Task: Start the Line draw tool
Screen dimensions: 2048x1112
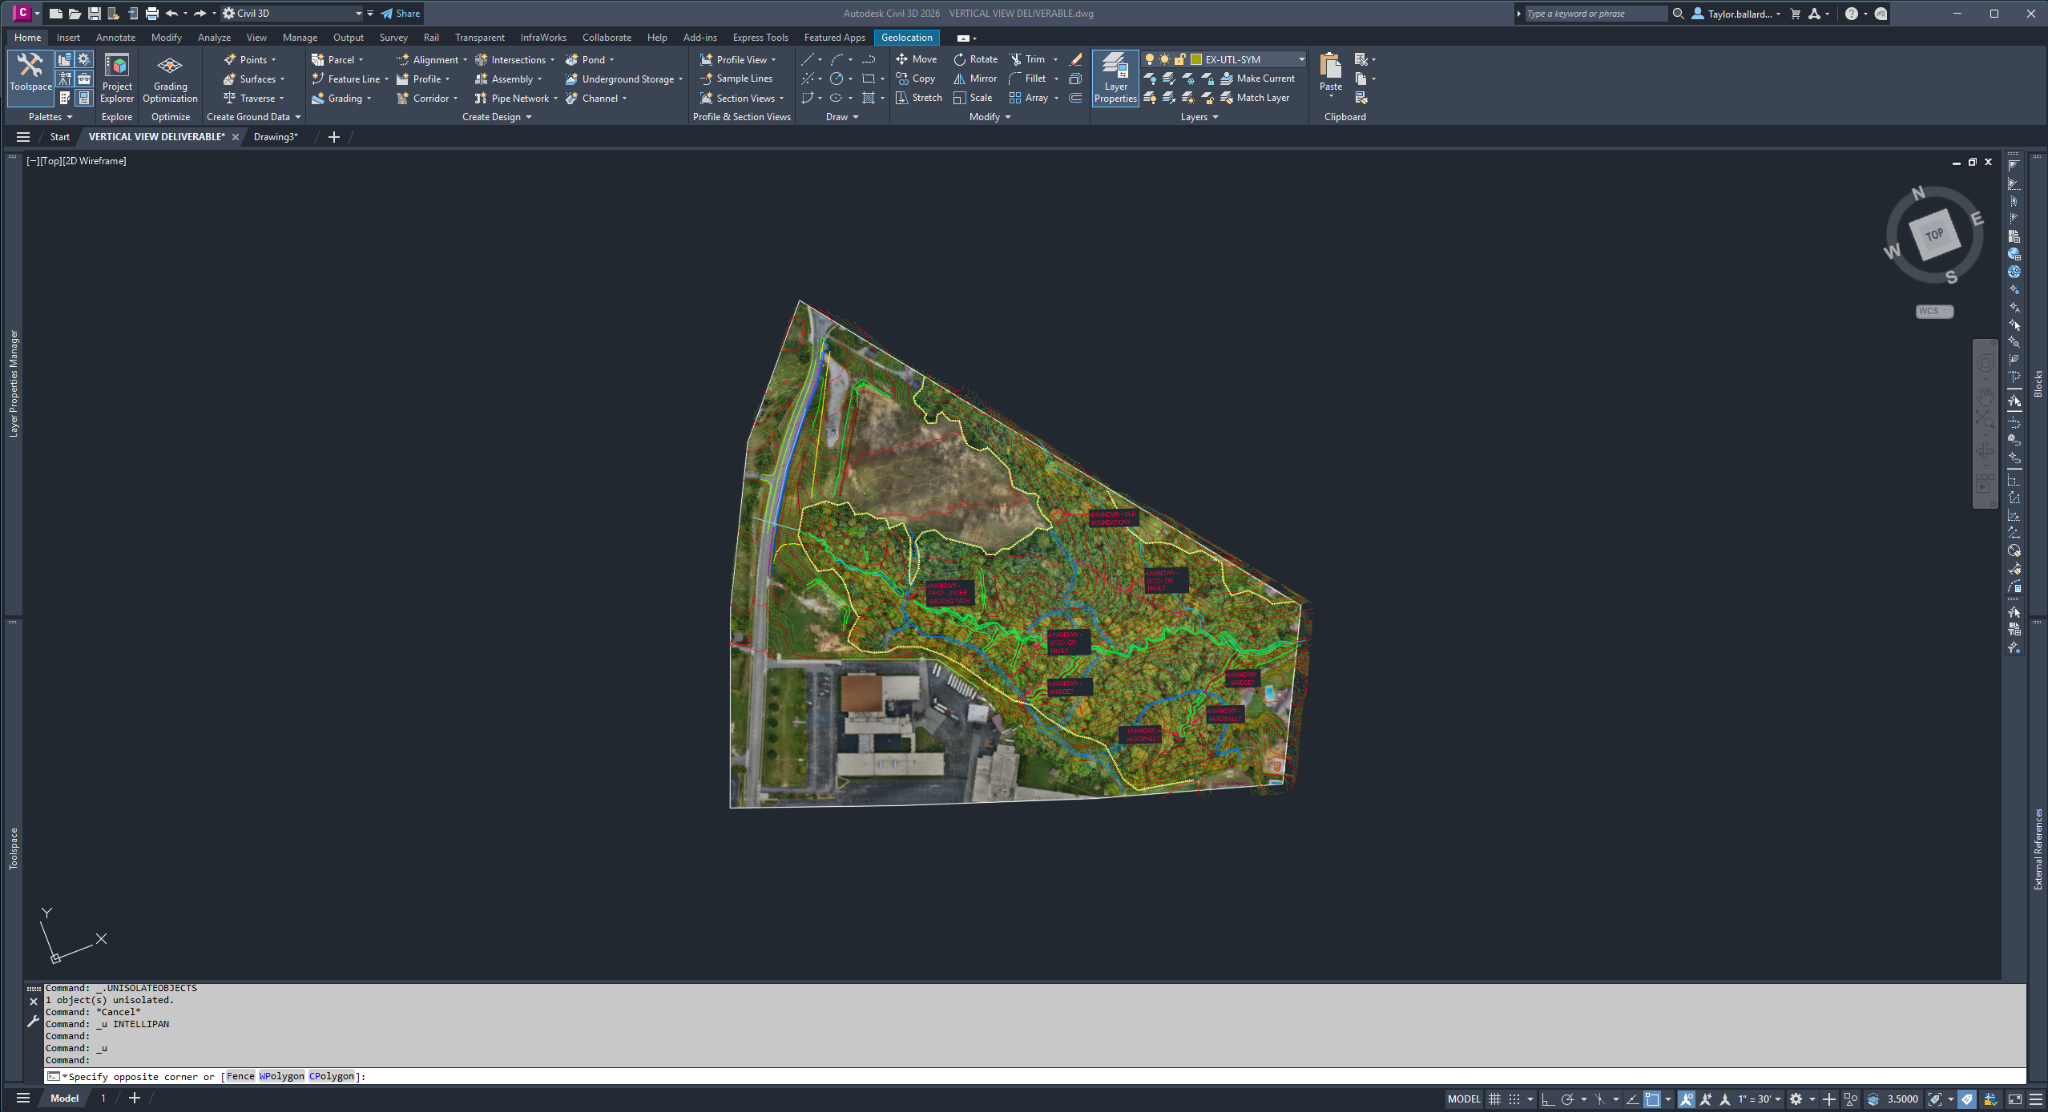Action: [x=807, y=59]
